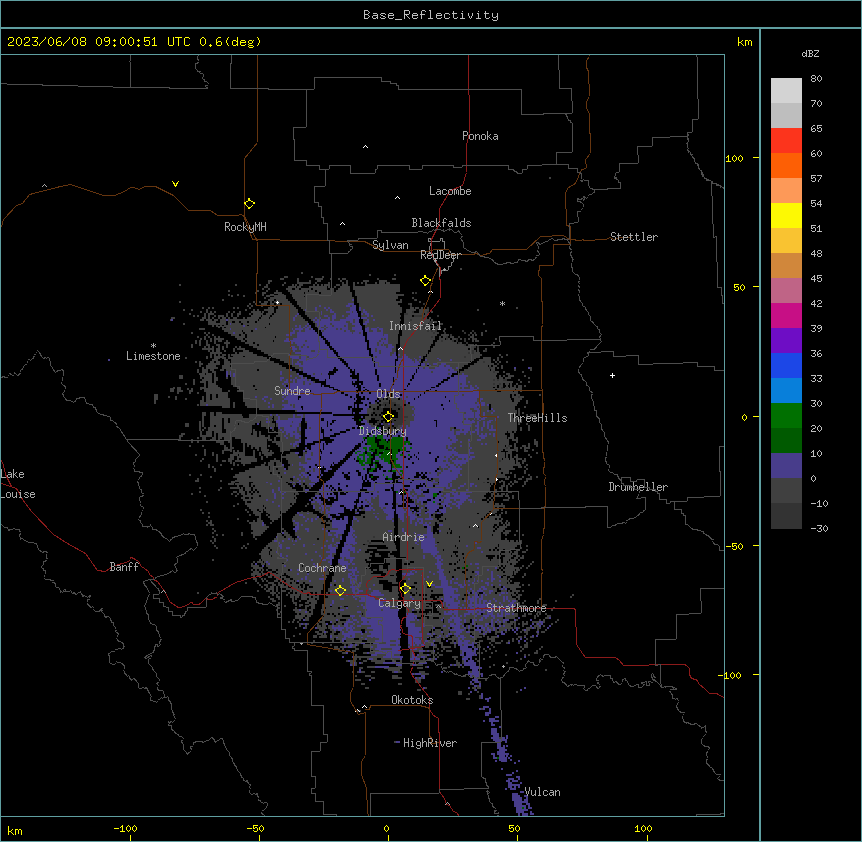
Task: Select the Lake Louise label
Action: [18, 484]
